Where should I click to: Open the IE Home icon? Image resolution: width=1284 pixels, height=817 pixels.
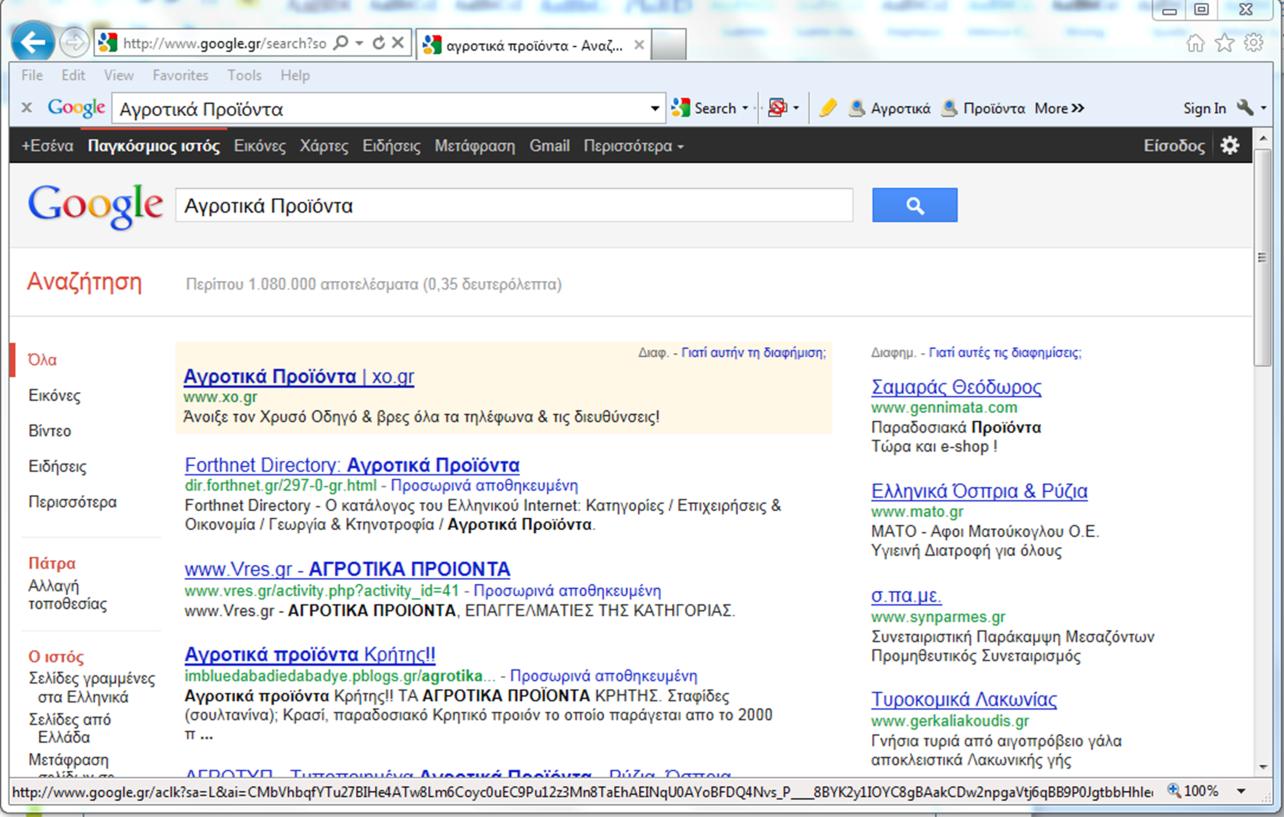click(1195, 43)
